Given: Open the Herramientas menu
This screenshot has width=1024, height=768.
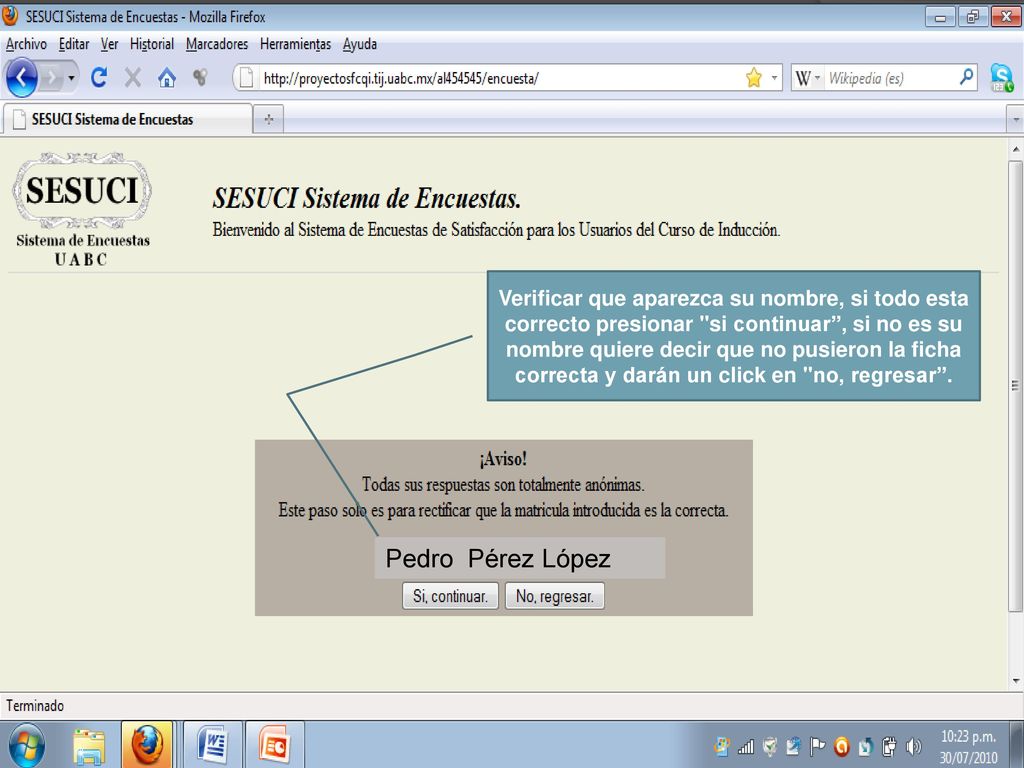Looking at the screenshot, I should coord(295,44).
